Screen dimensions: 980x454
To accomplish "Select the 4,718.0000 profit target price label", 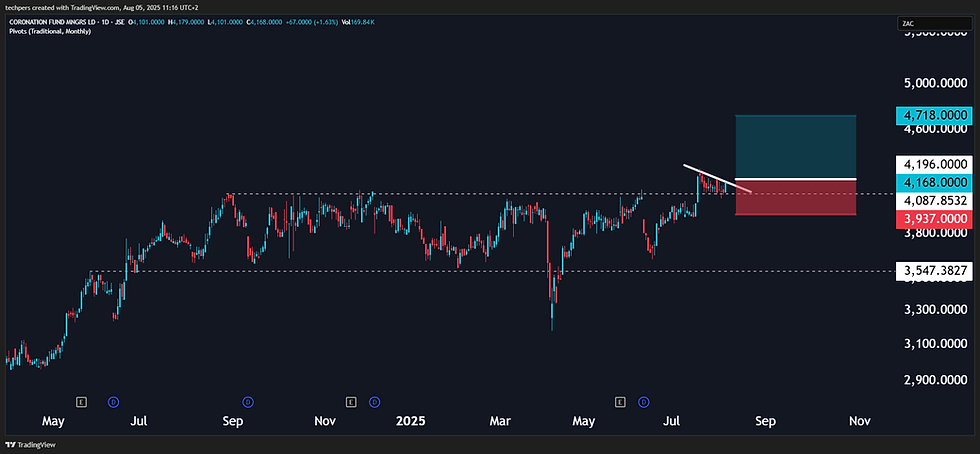I will tap(934, 116).
